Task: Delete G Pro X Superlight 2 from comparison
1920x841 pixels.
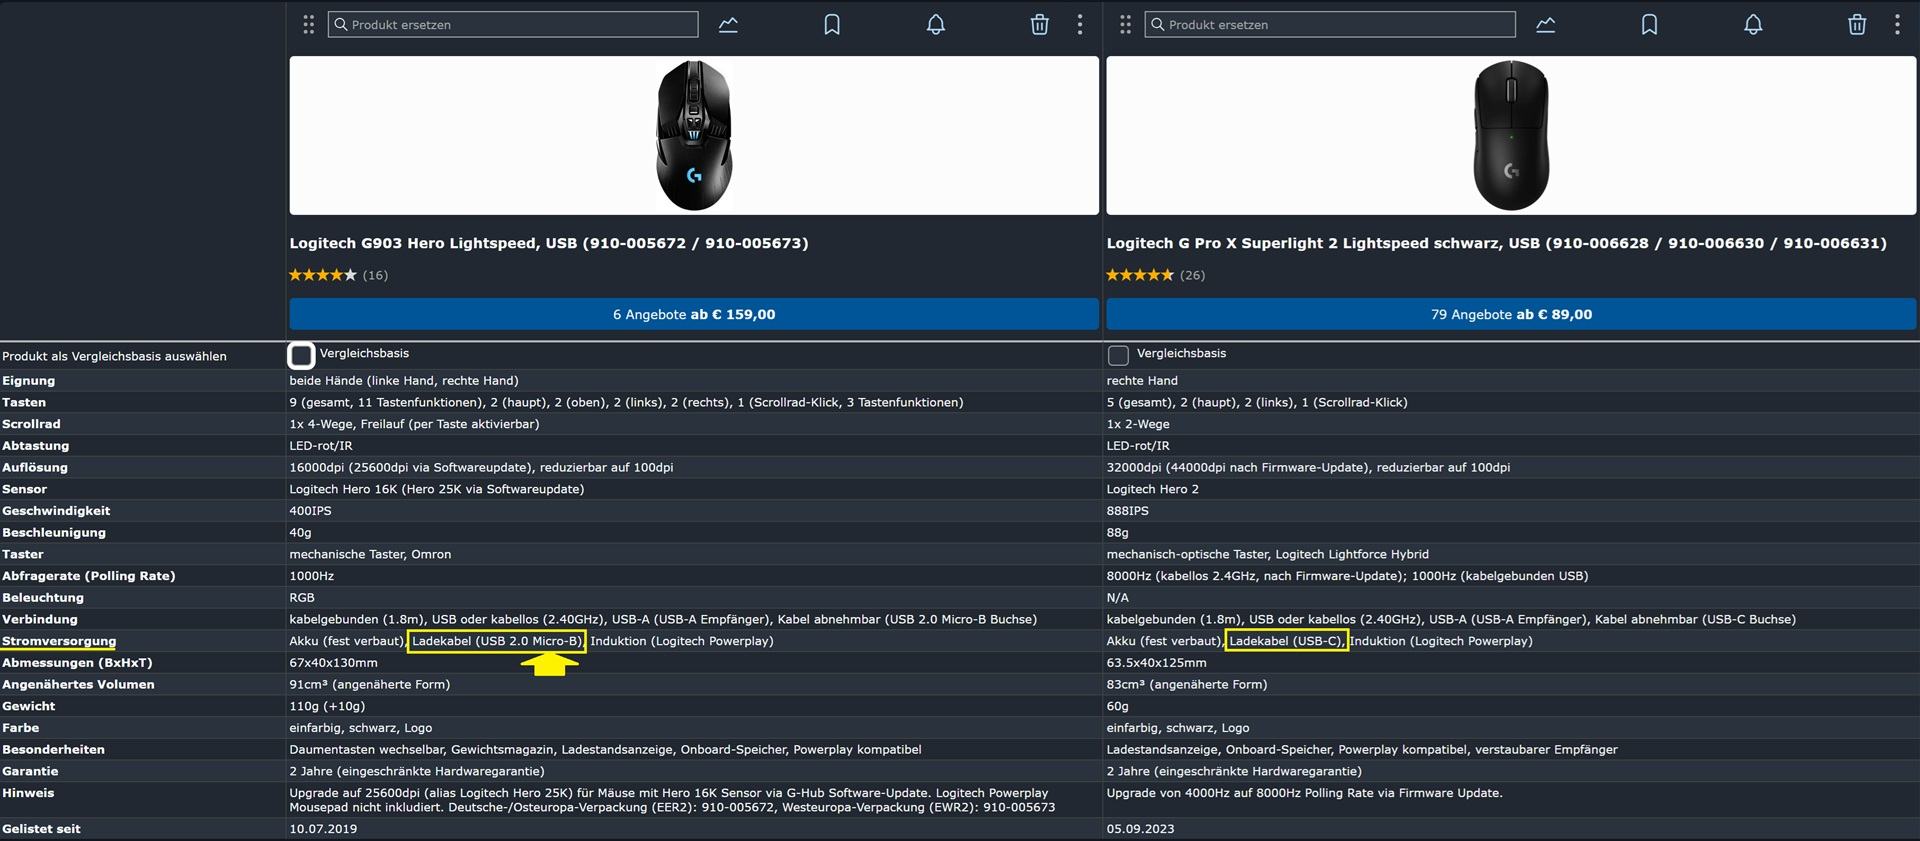Action: pyautogui.click(x=1857, y=25)
